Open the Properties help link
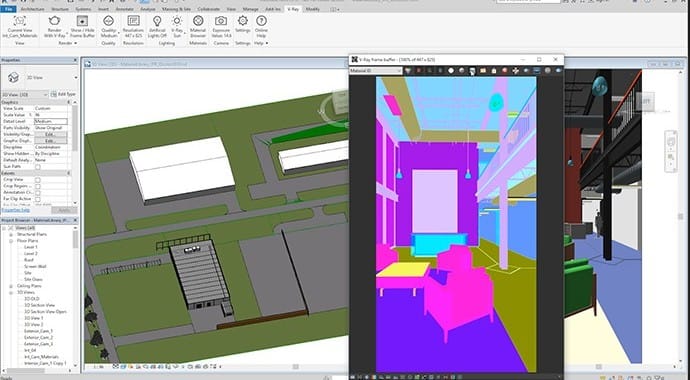This screenshot has height=380, width=690. coord(15,210)
